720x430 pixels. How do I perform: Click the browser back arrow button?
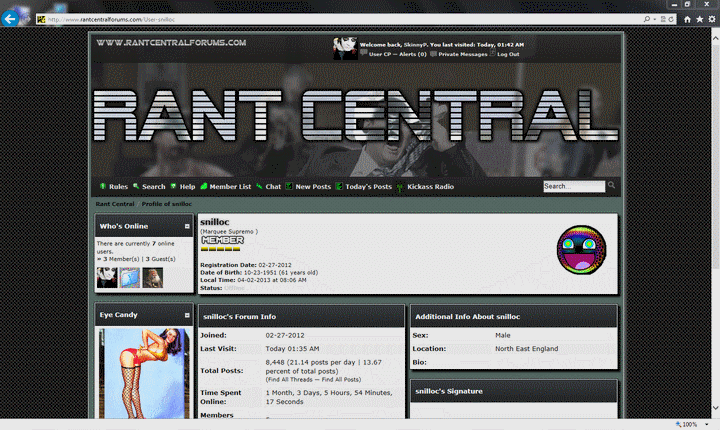coord(10,19)
